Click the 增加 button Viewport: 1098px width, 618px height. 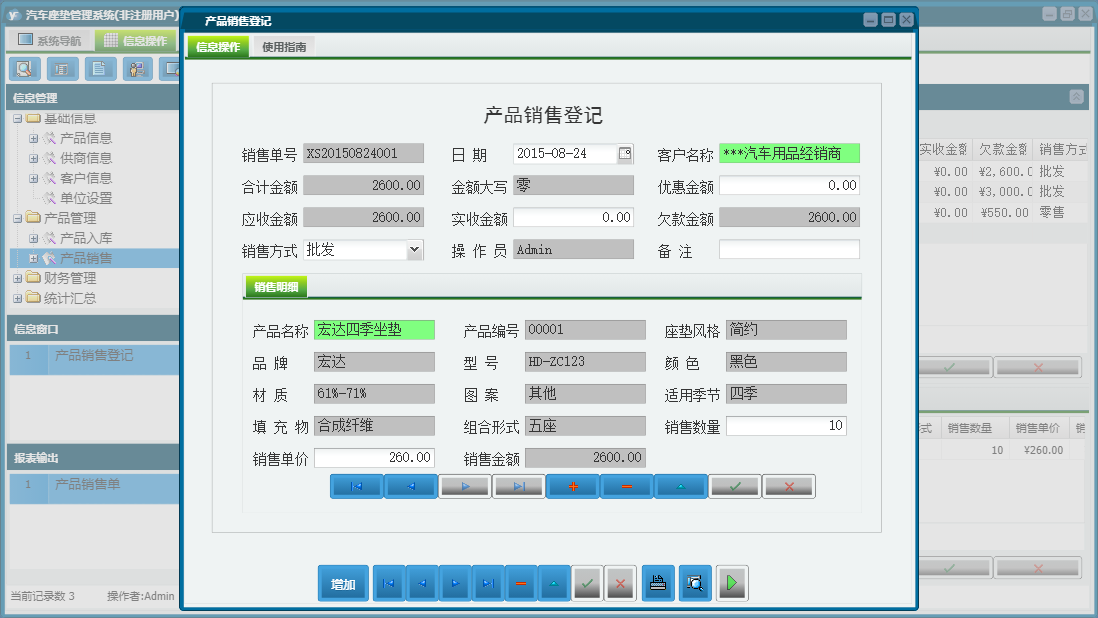343,583
